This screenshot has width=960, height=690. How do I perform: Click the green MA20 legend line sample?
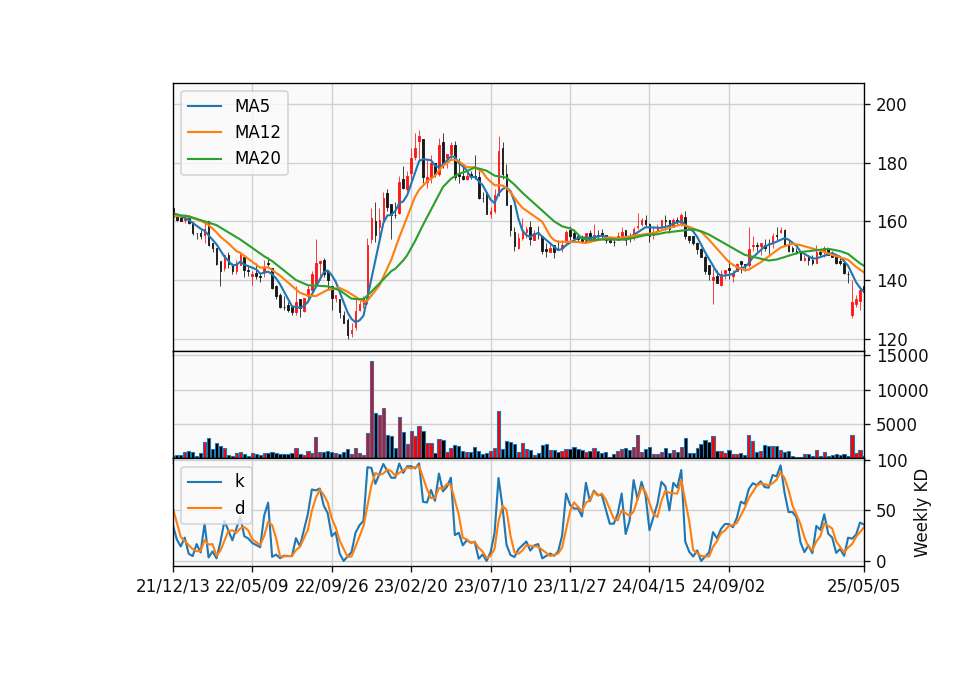tap(204, 159)
